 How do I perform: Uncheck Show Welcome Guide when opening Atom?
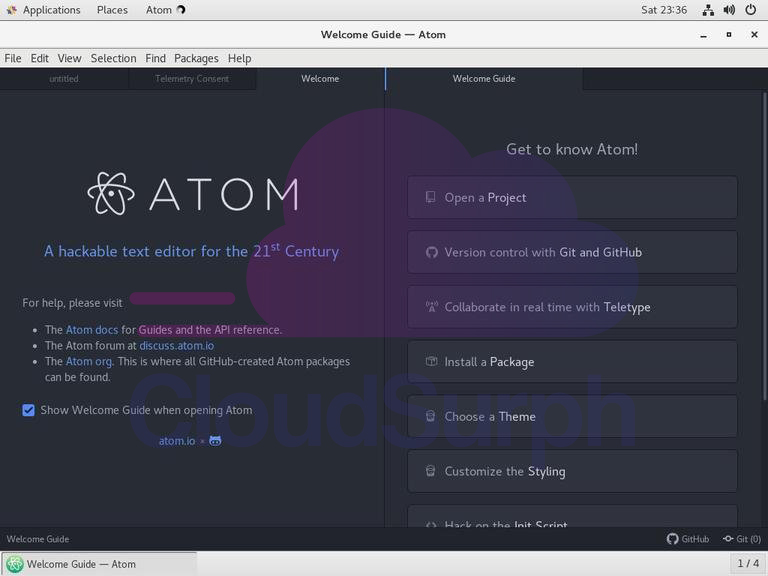(28, 410)
